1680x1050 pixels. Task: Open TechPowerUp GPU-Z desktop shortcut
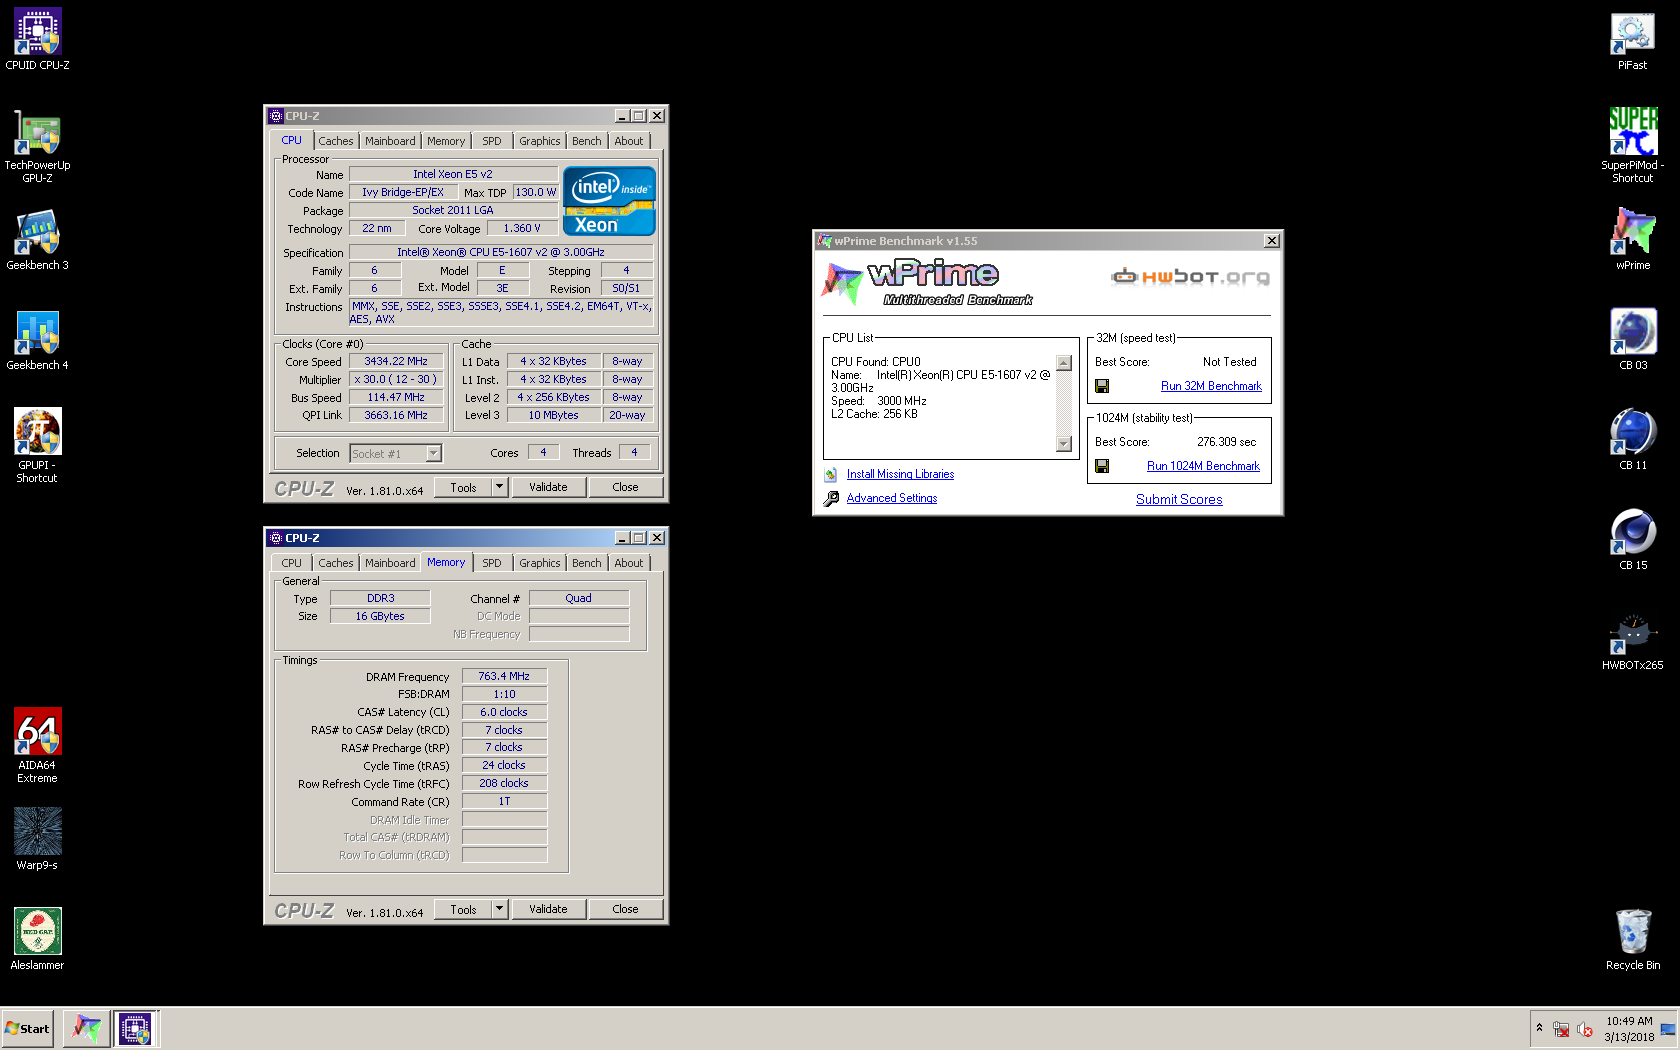[x=37, y=146]
